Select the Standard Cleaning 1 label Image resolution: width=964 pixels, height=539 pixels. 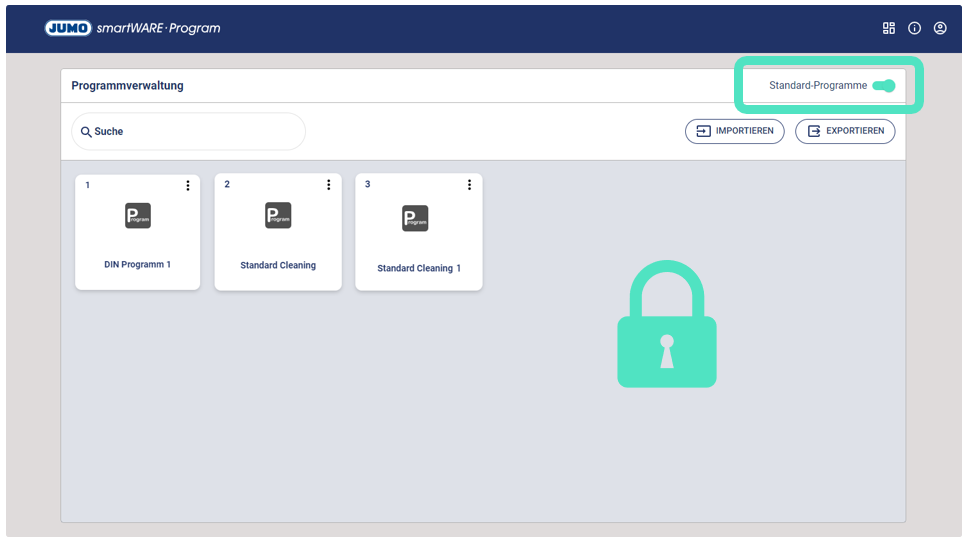[419, 268]
